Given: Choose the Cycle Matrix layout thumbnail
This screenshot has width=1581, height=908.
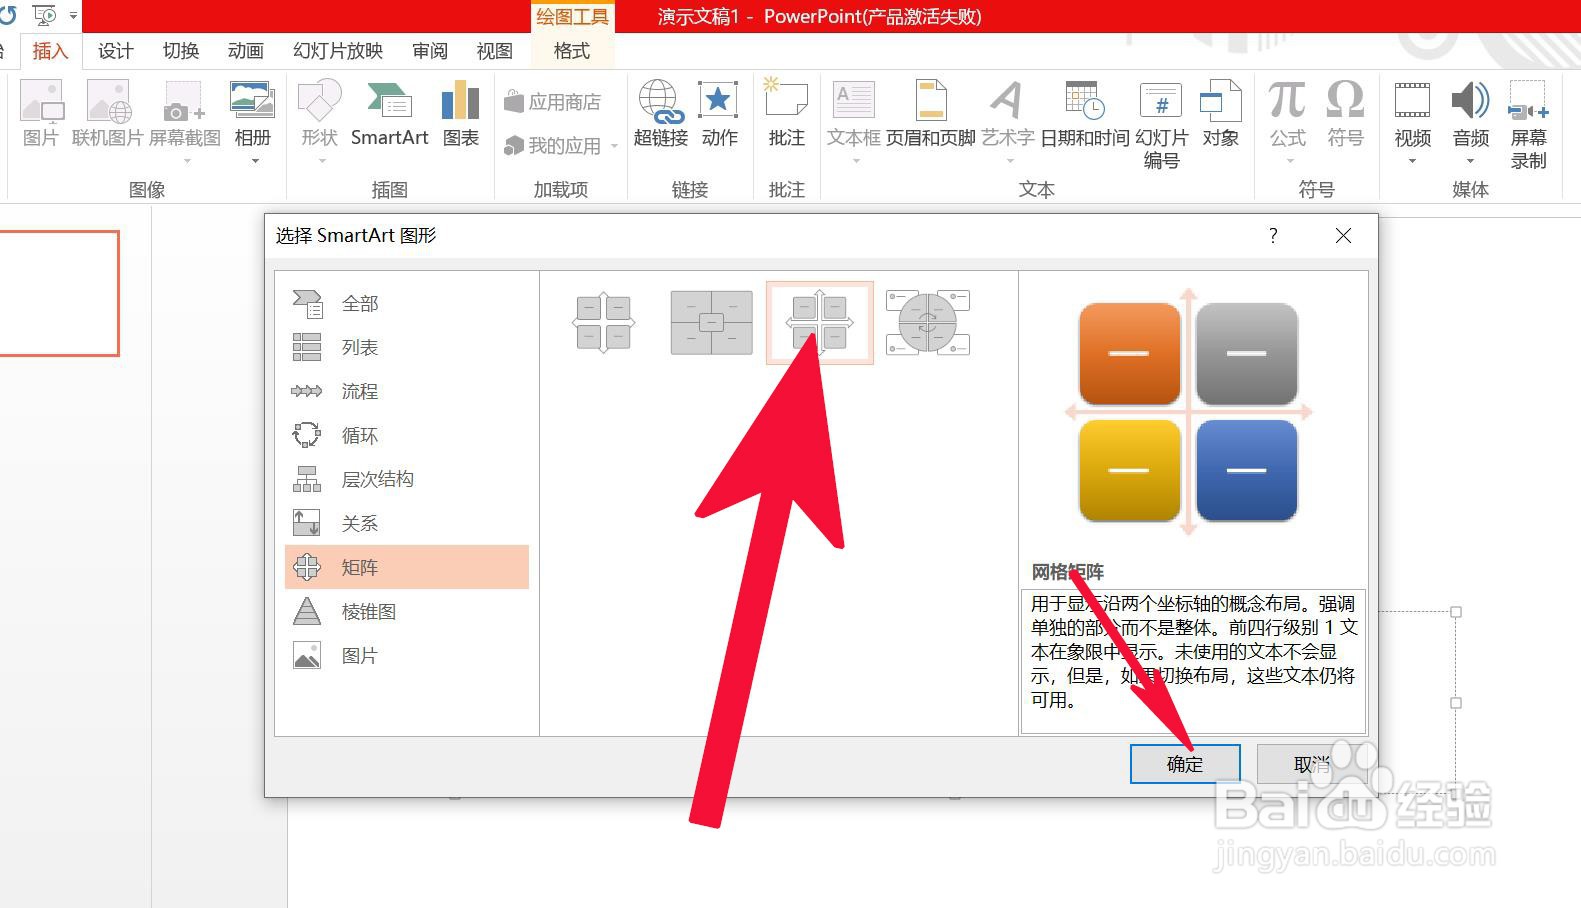Looking at the screenshot, I should pyautogui.click(x=928, y=322).
